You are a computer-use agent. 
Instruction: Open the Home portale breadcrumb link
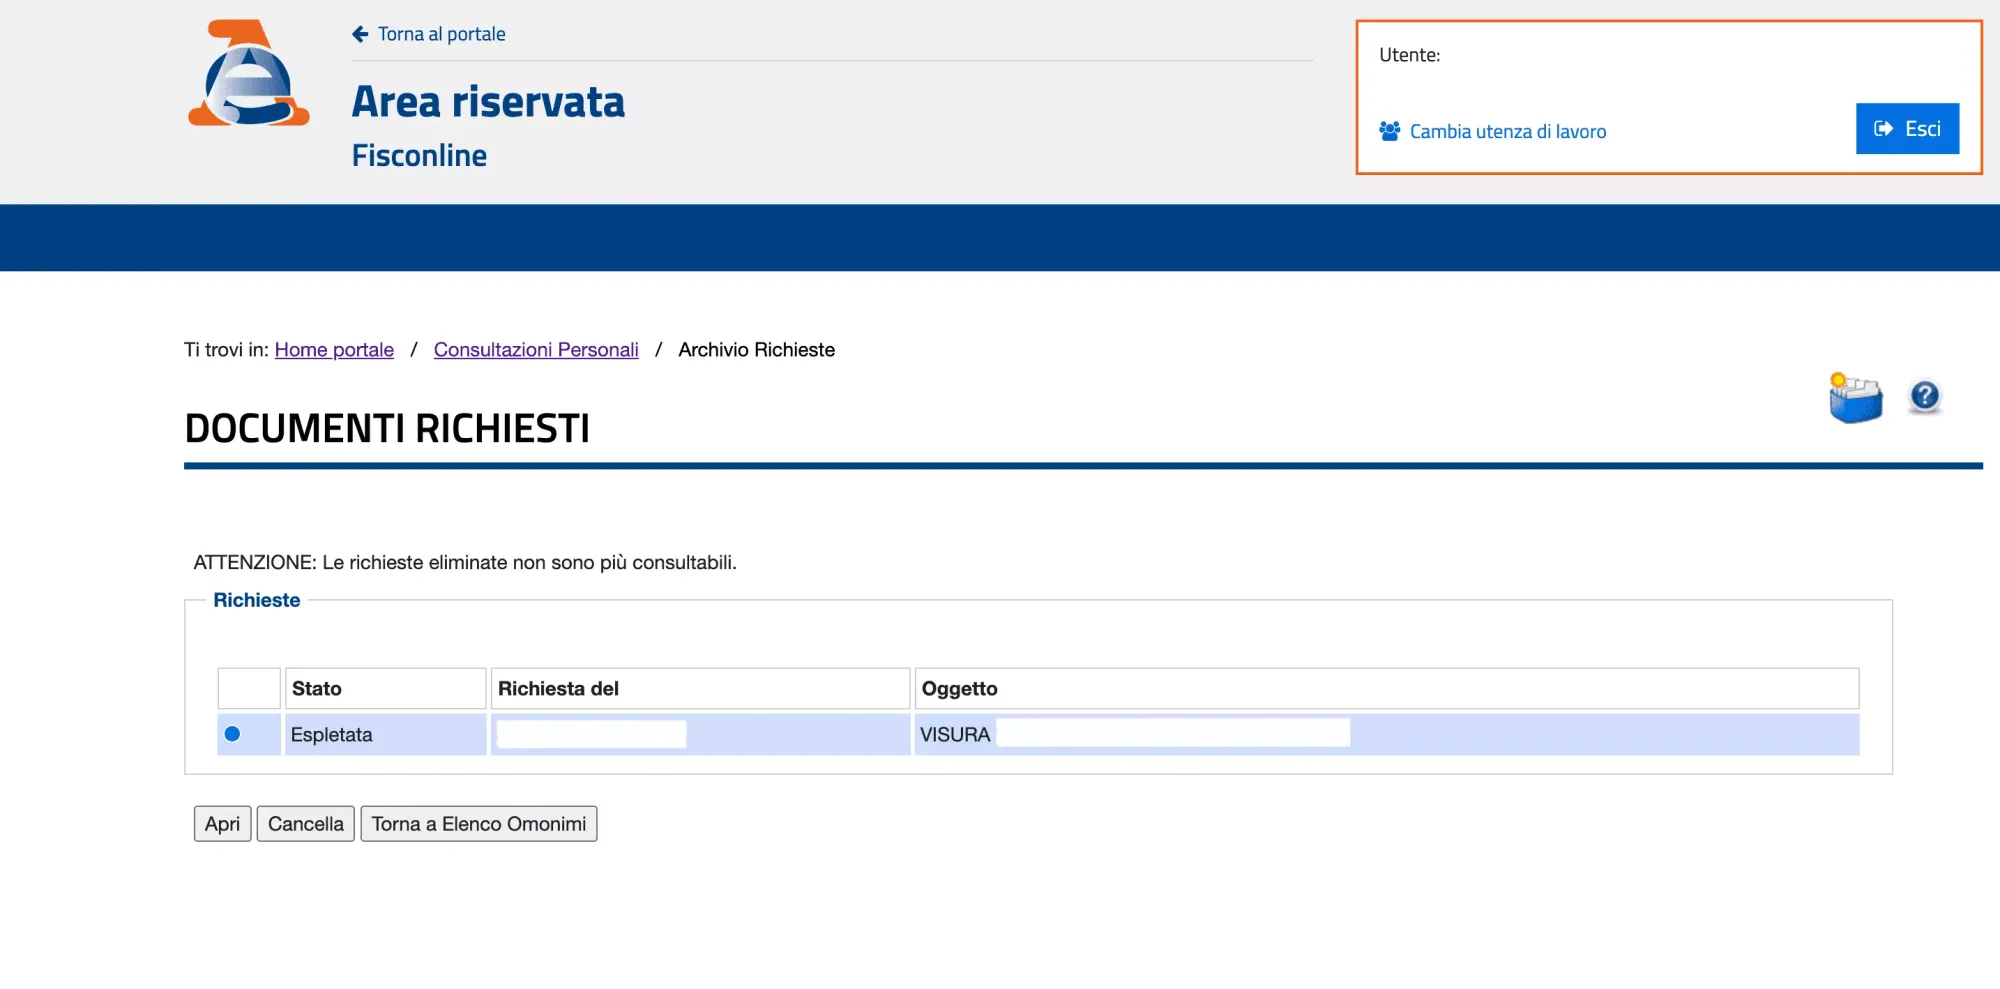[x=333, y=349]
